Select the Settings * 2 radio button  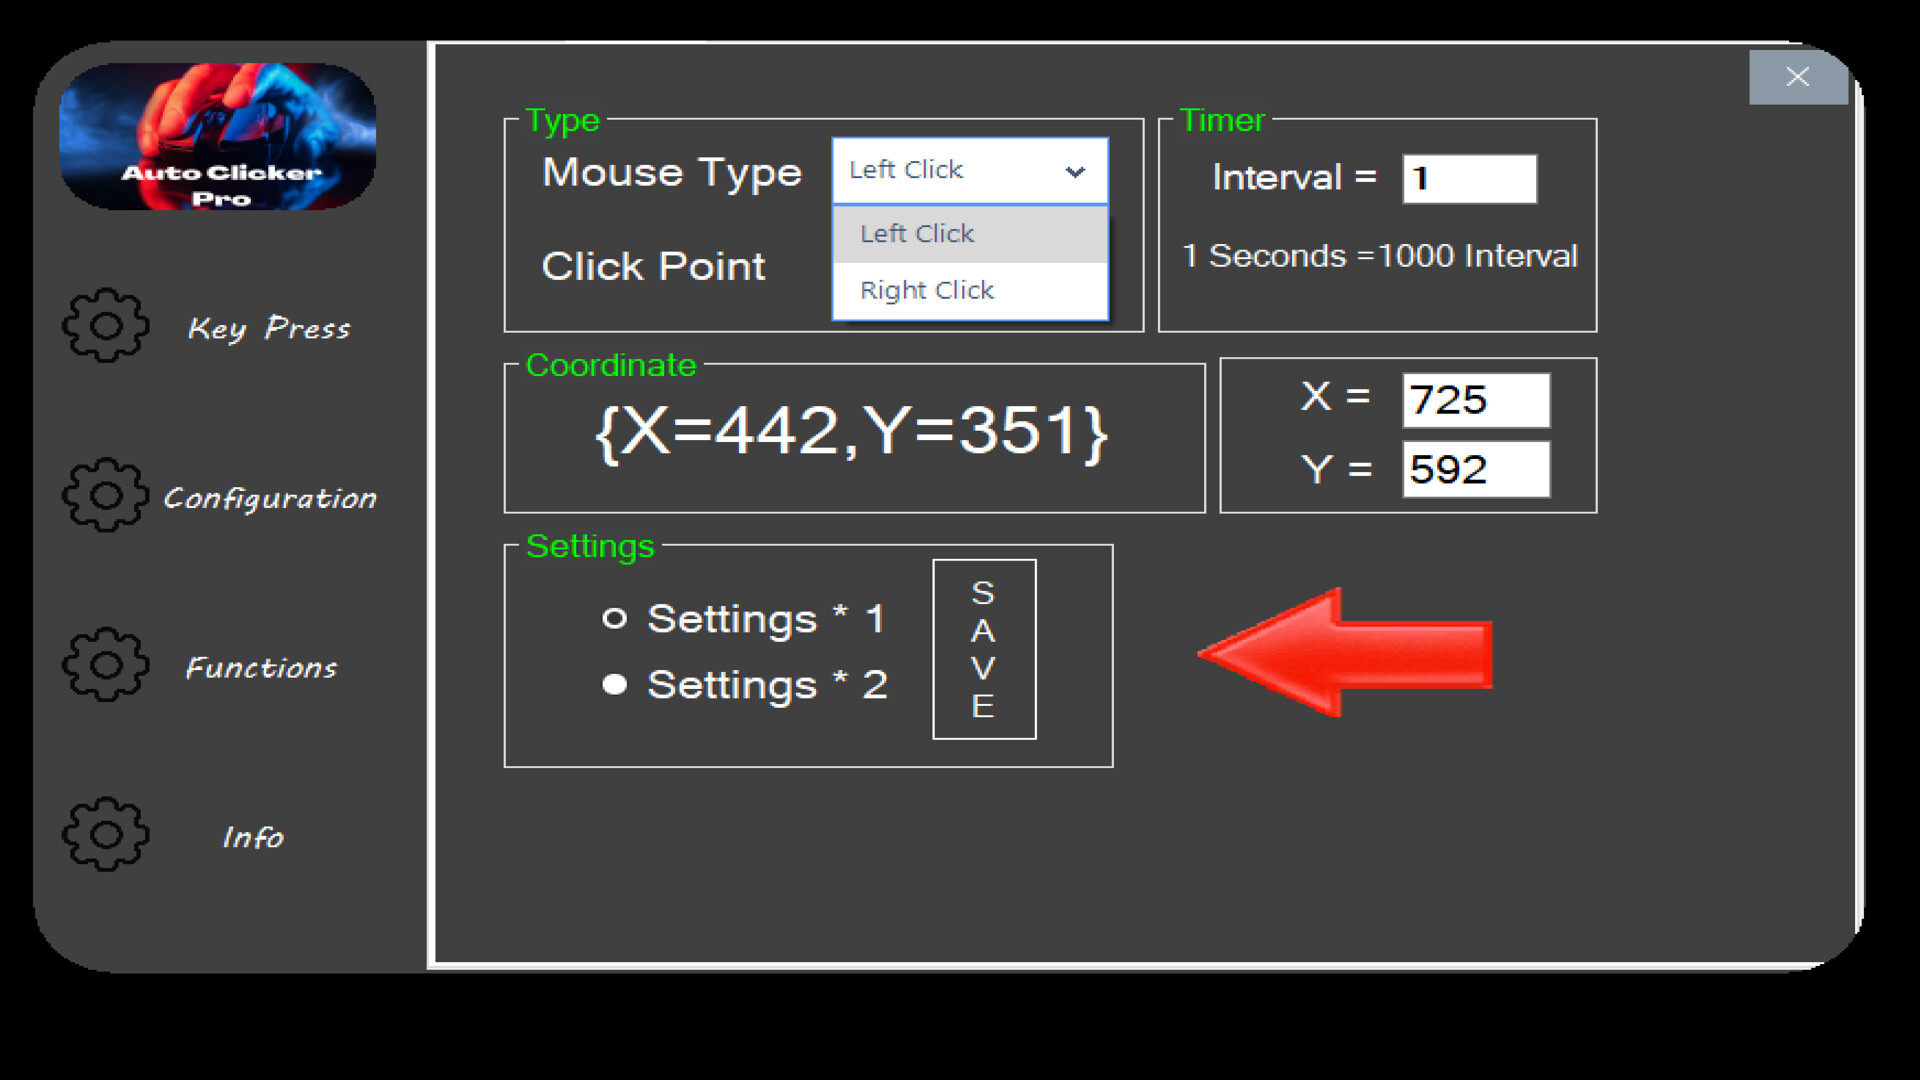coord(615,684)
